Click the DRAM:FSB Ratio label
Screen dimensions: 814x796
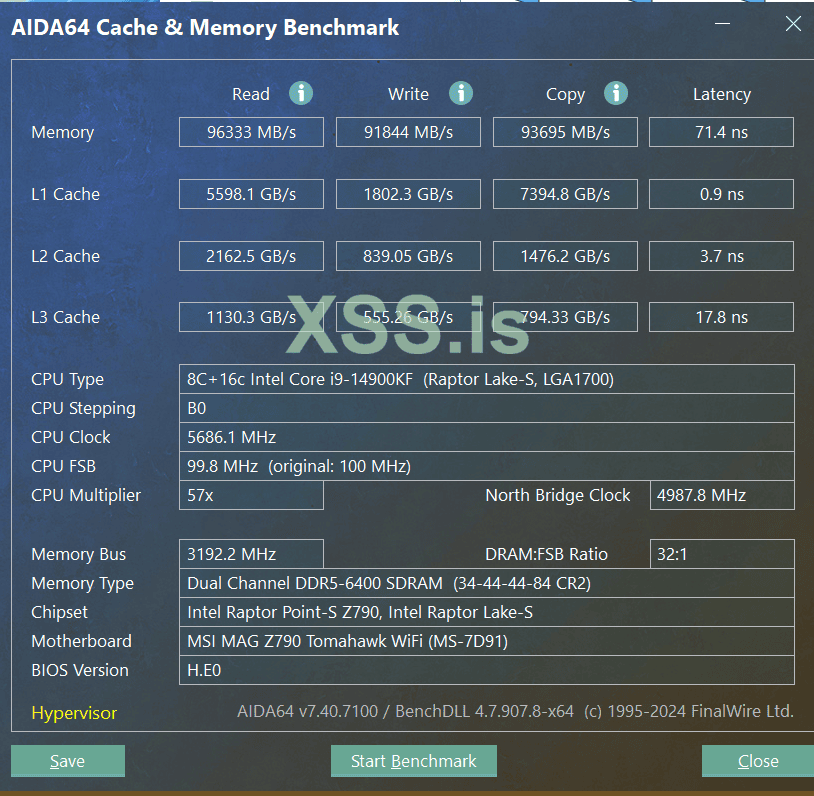click(546, 554)
